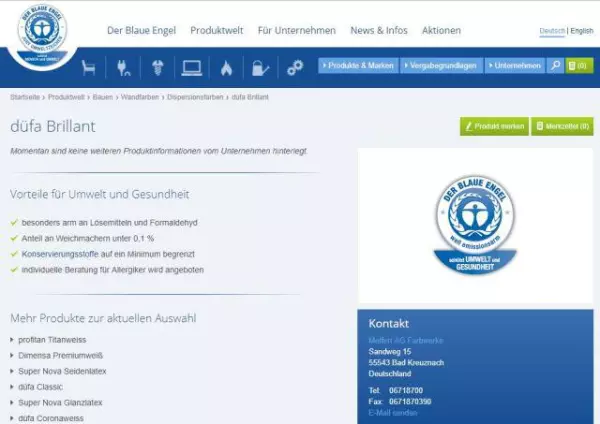Click the Mehr Produkte zur aktuellen Auswahl heading
600x424 pixels.
[x=103, y=318]
